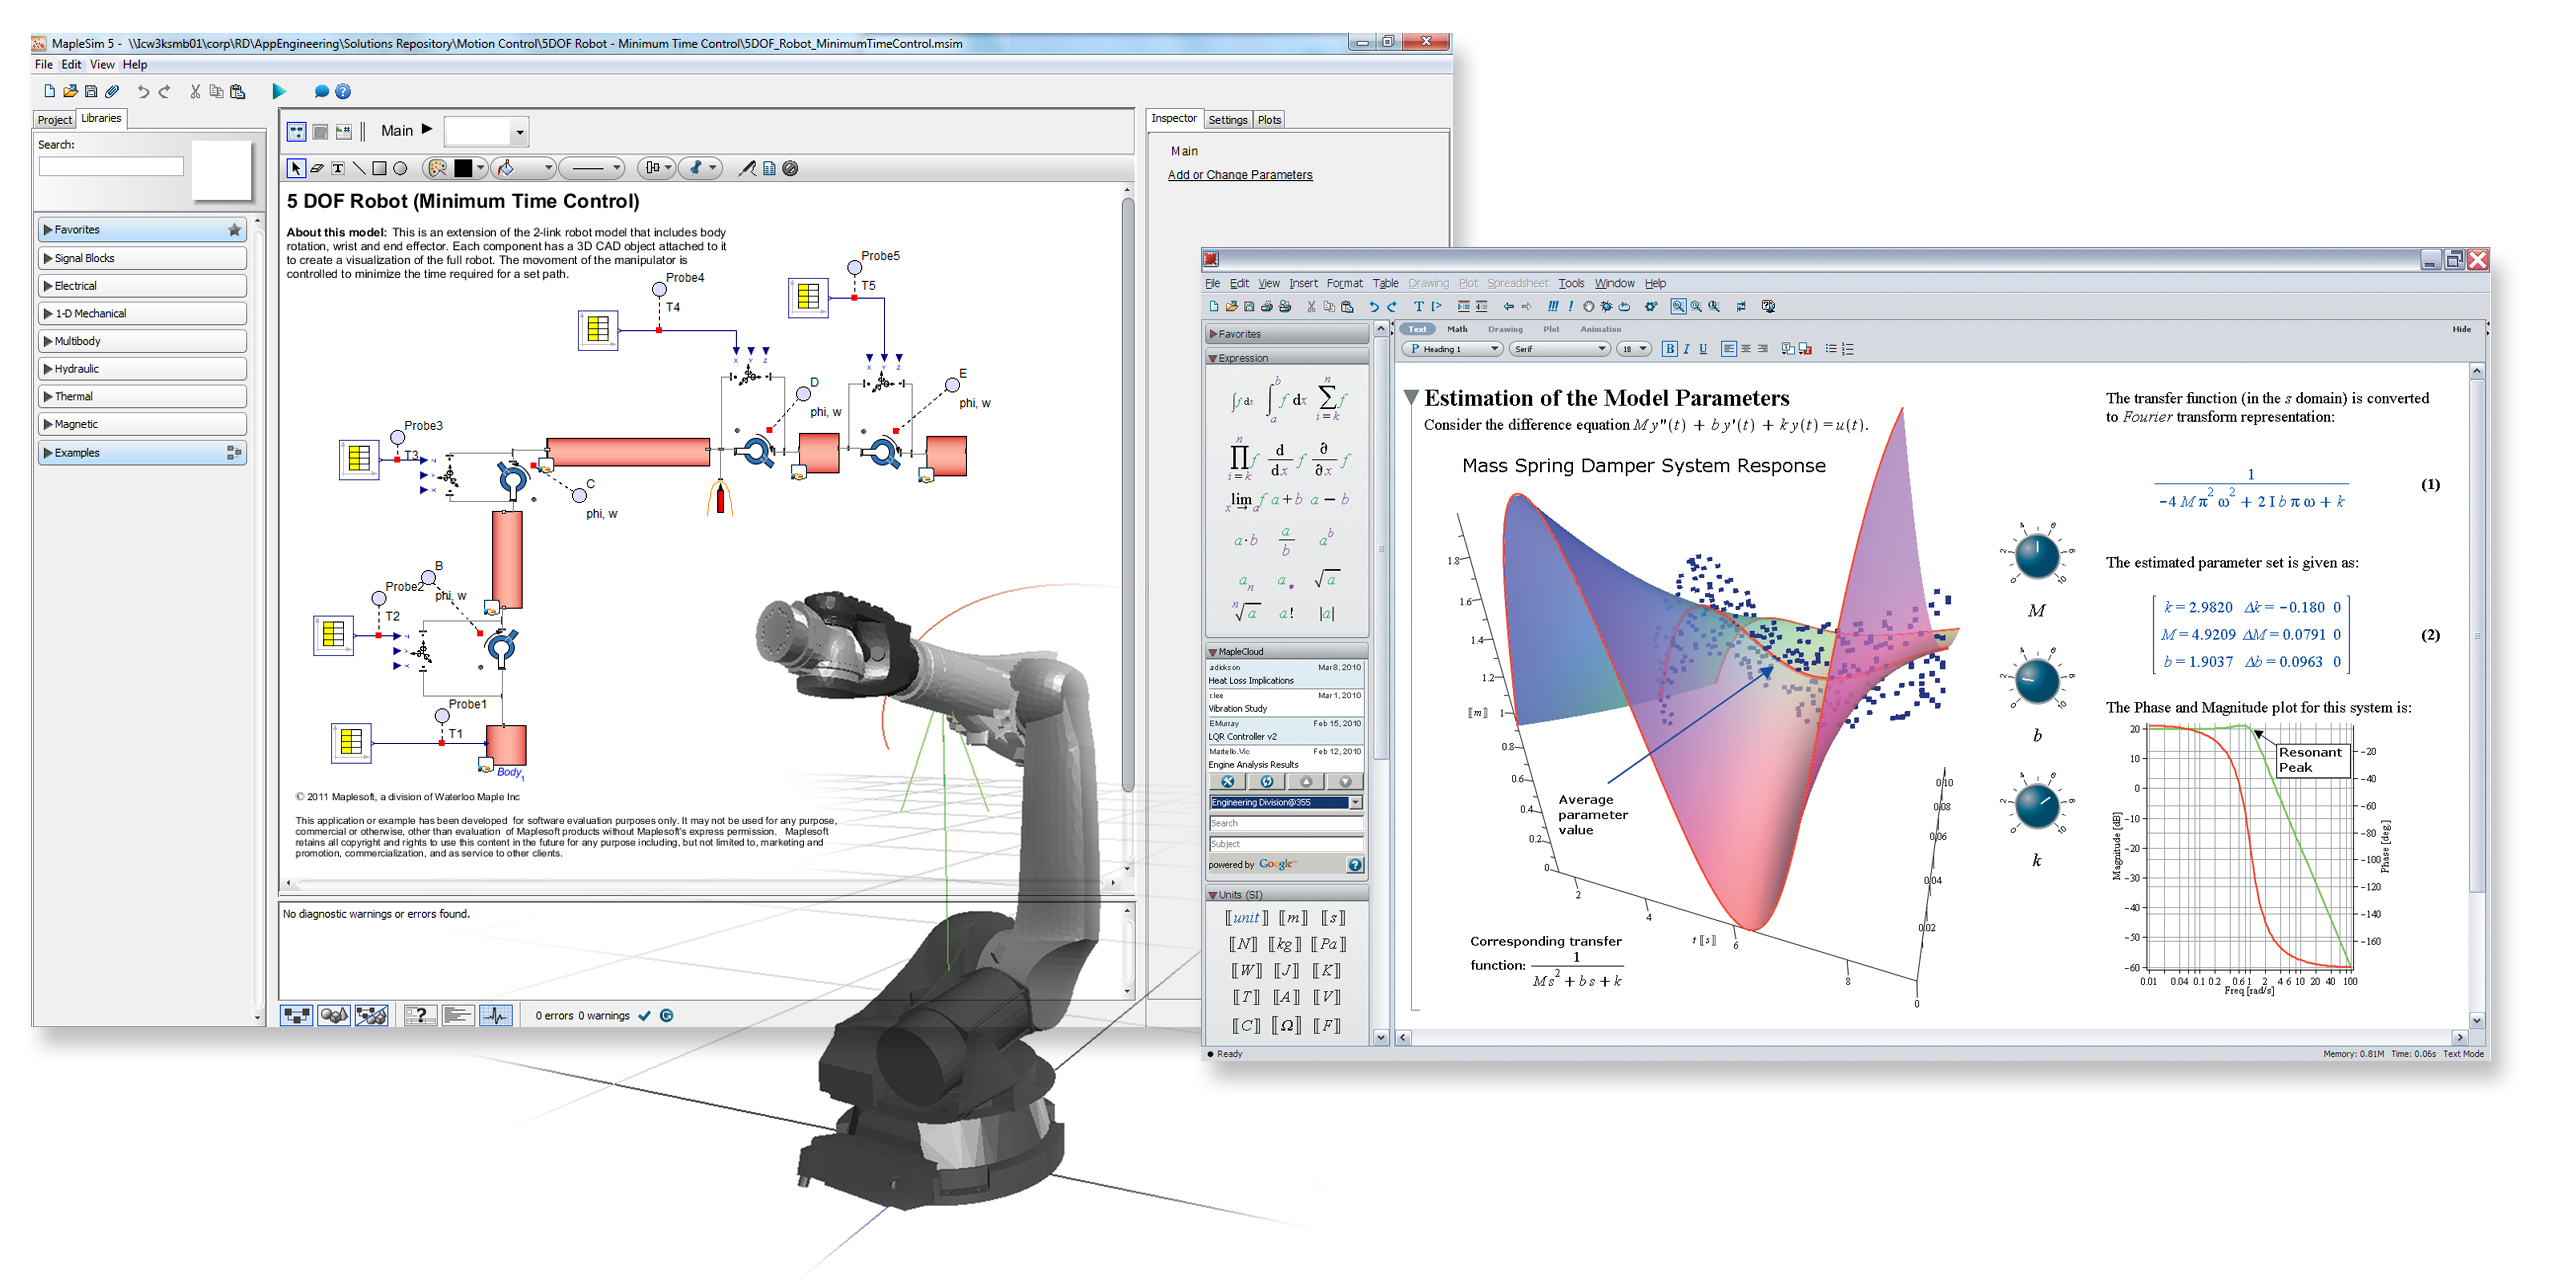The image size is (2550, 1284).
Task: Toggle the Text input mode pill in Maple
Action: (x=1418, y=329)
